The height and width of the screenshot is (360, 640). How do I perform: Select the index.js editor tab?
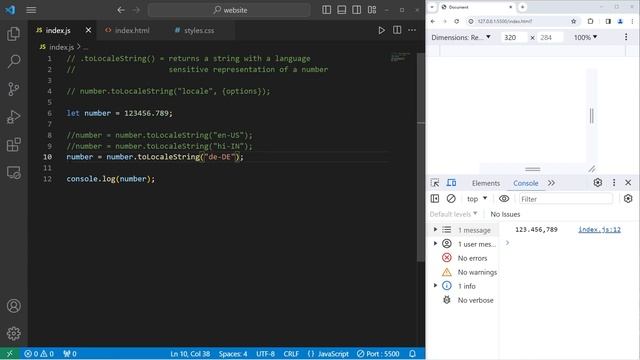[58, 30]
